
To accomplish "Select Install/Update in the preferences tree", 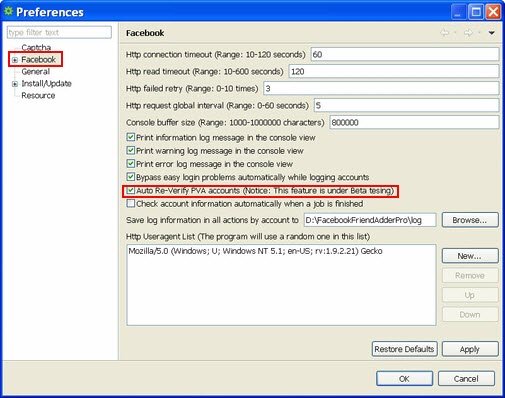I will pos(46,83).
